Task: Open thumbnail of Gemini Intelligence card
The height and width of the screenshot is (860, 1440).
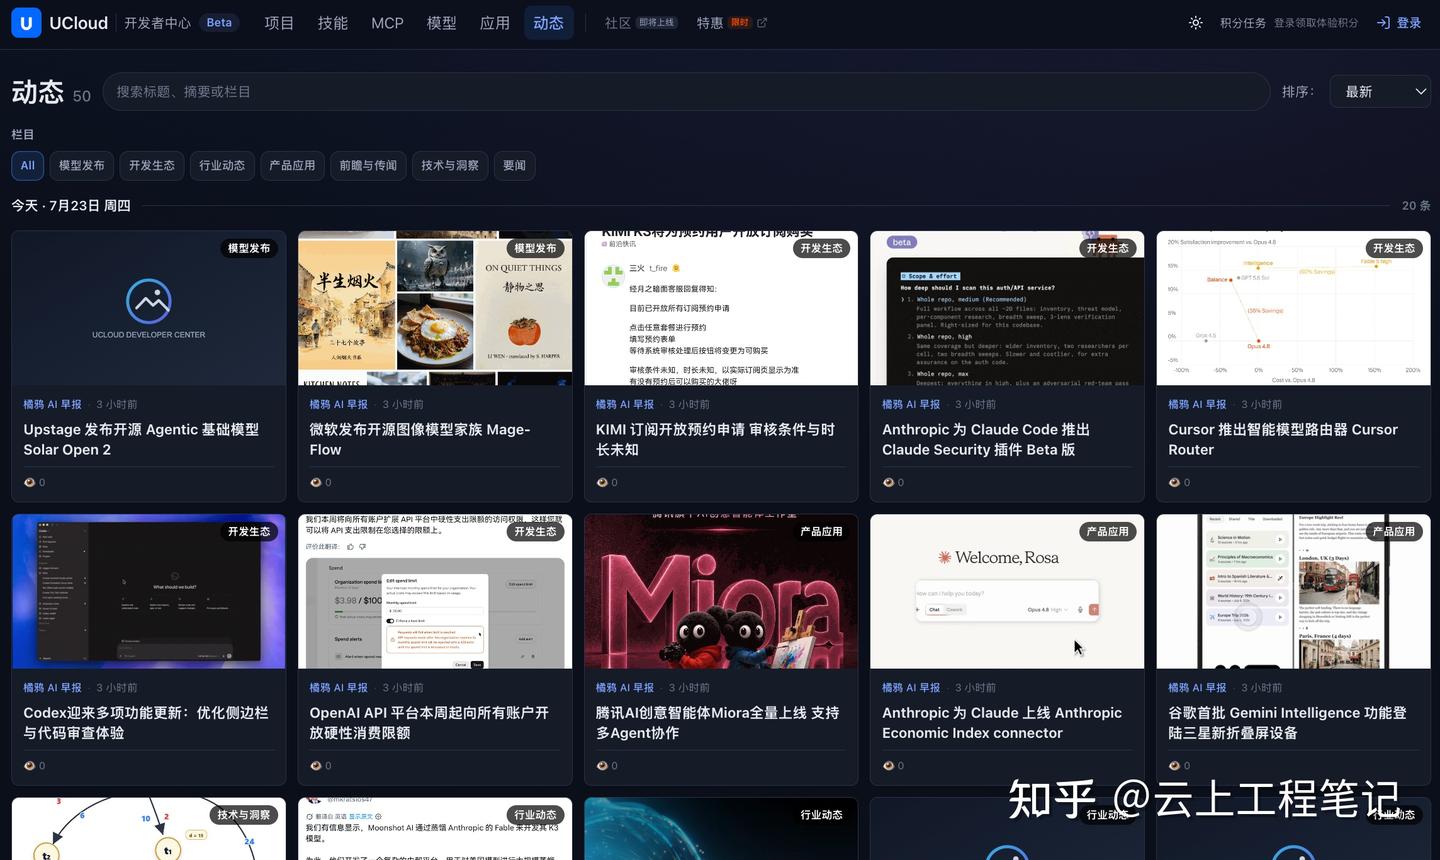Action: click(1293, 592)
